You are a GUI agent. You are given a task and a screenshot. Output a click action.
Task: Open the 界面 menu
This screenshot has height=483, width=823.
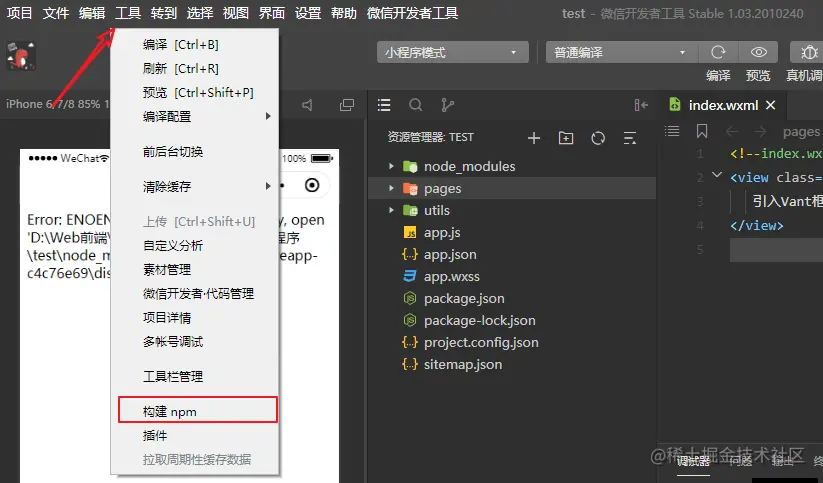272,13
